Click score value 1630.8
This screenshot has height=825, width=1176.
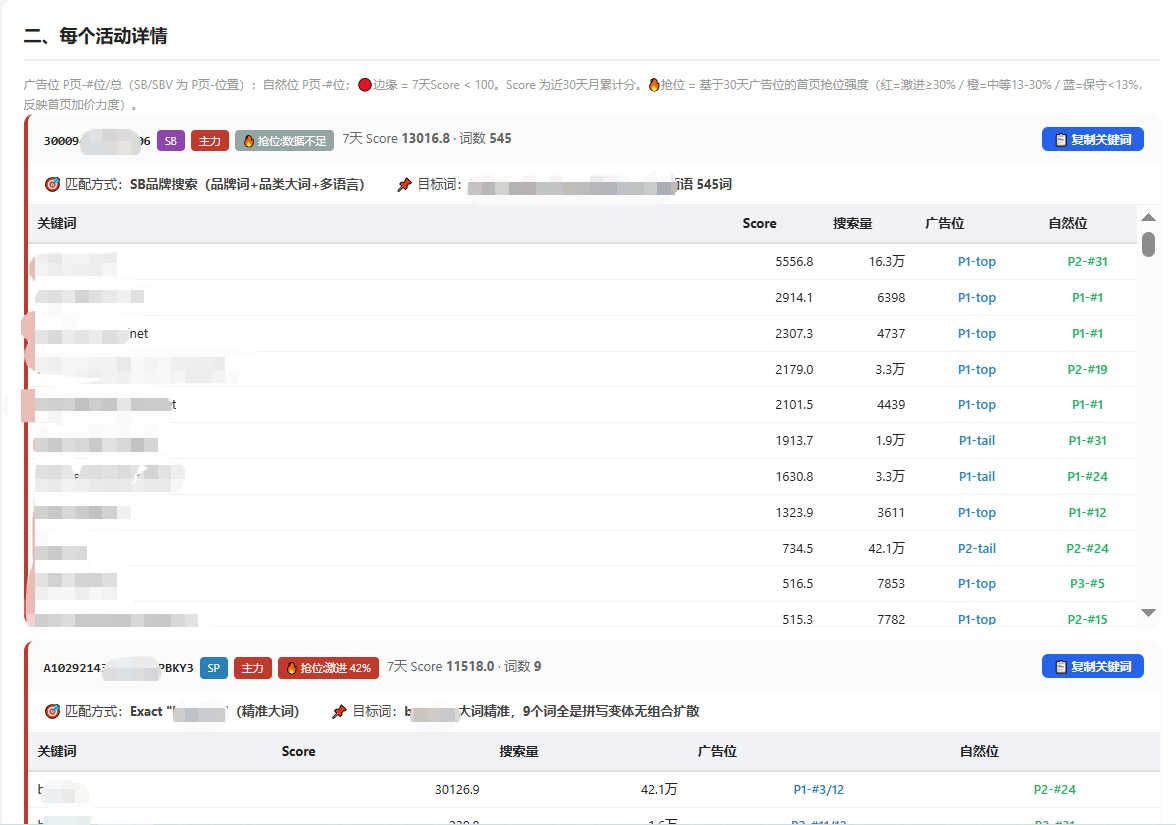(x=794, y=477)
